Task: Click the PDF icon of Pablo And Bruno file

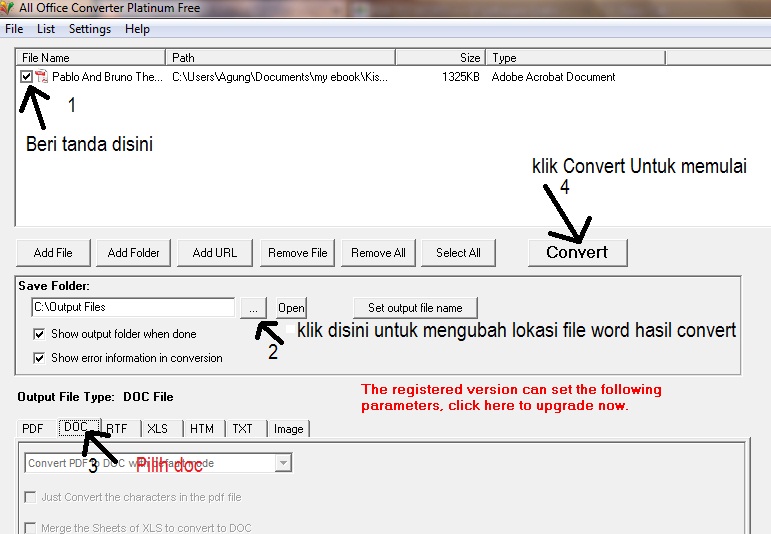Action: click(41, 77)
